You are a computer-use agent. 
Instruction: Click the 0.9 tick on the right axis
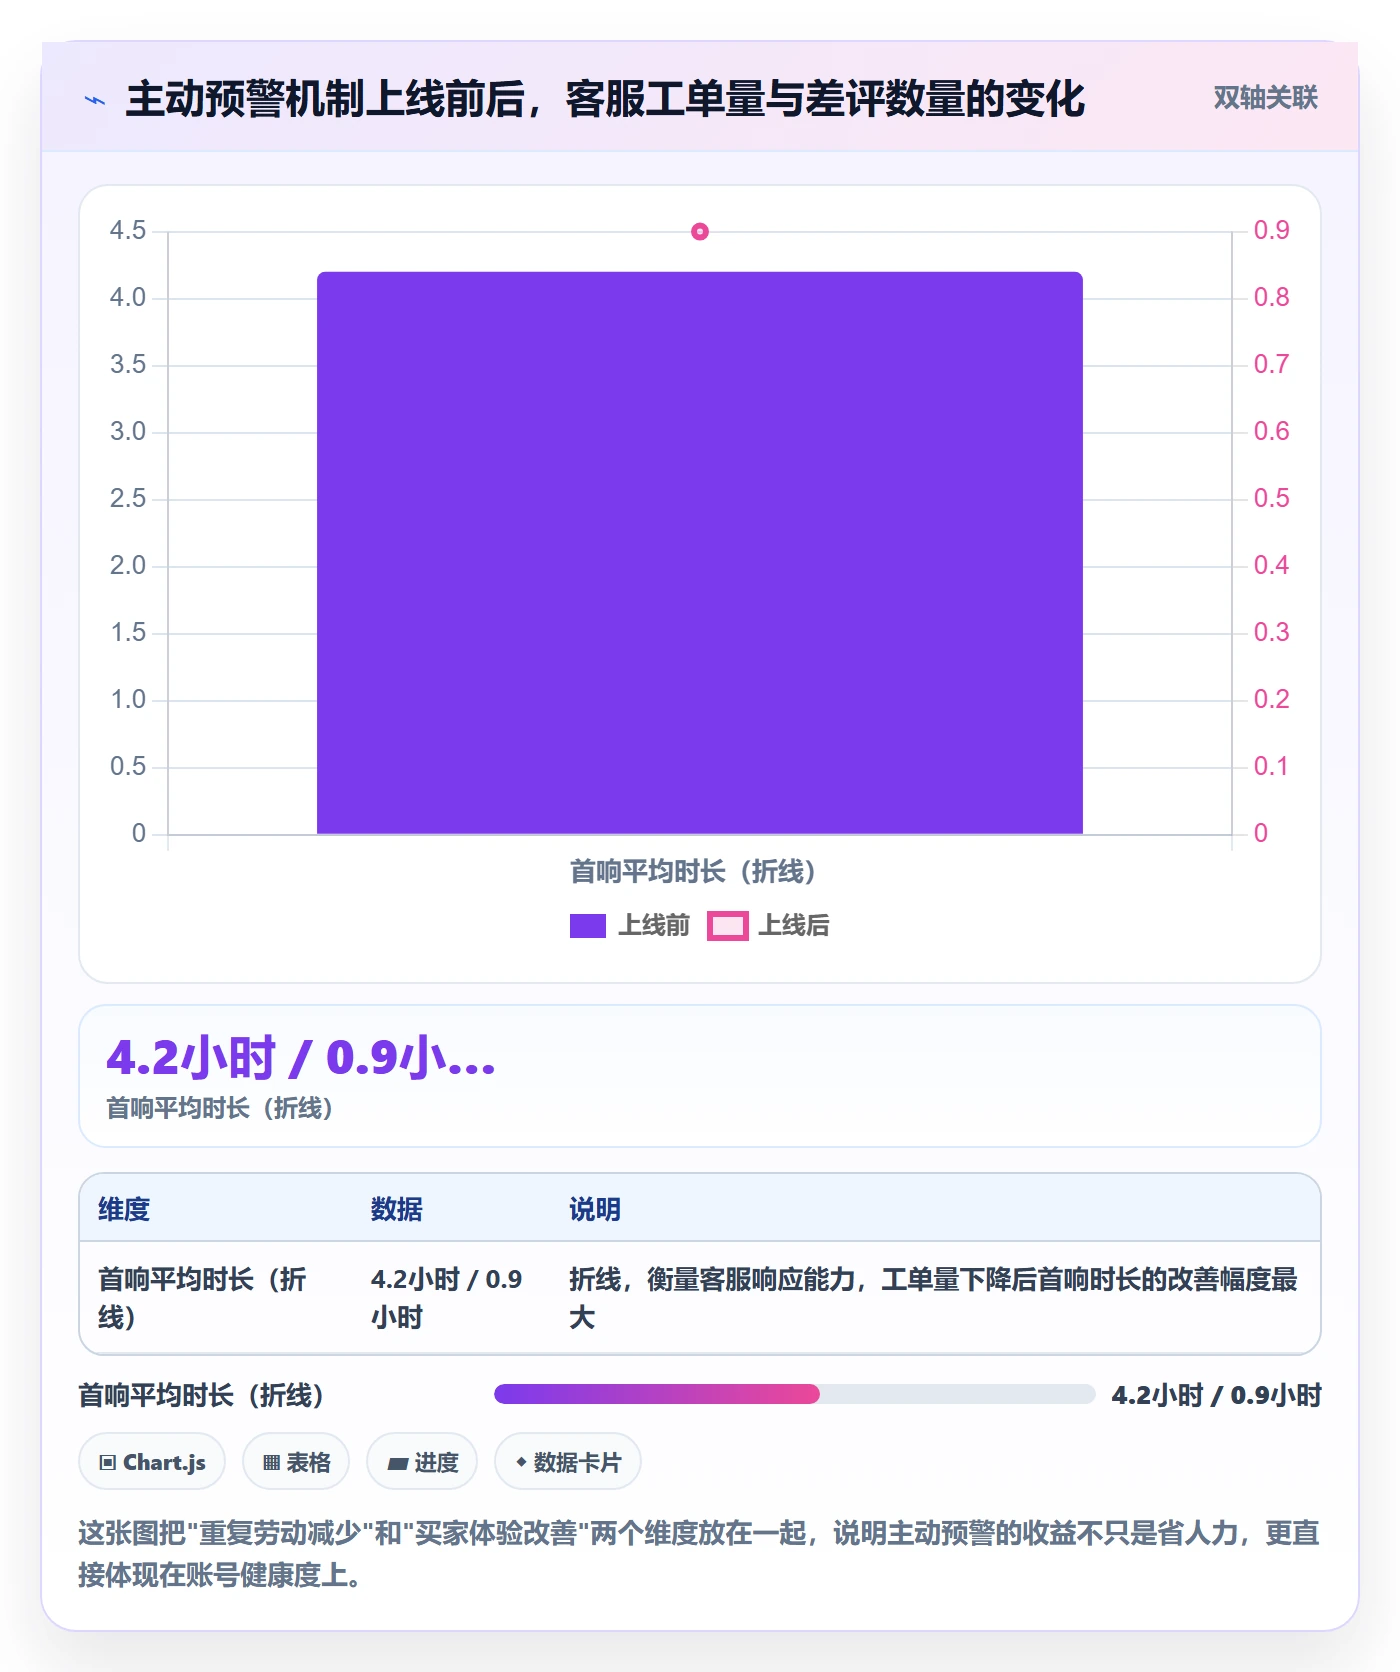click(x=1272, y=231)
